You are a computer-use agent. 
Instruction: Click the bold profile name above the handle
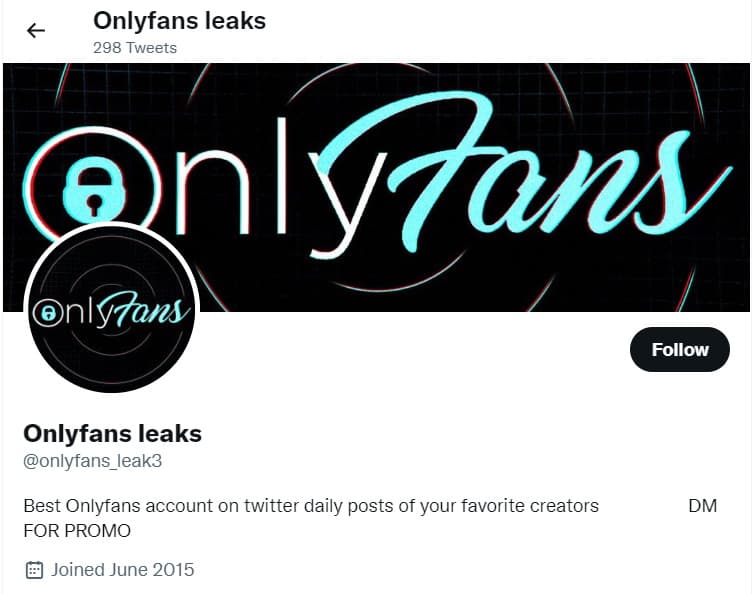(x=112, y=434)
